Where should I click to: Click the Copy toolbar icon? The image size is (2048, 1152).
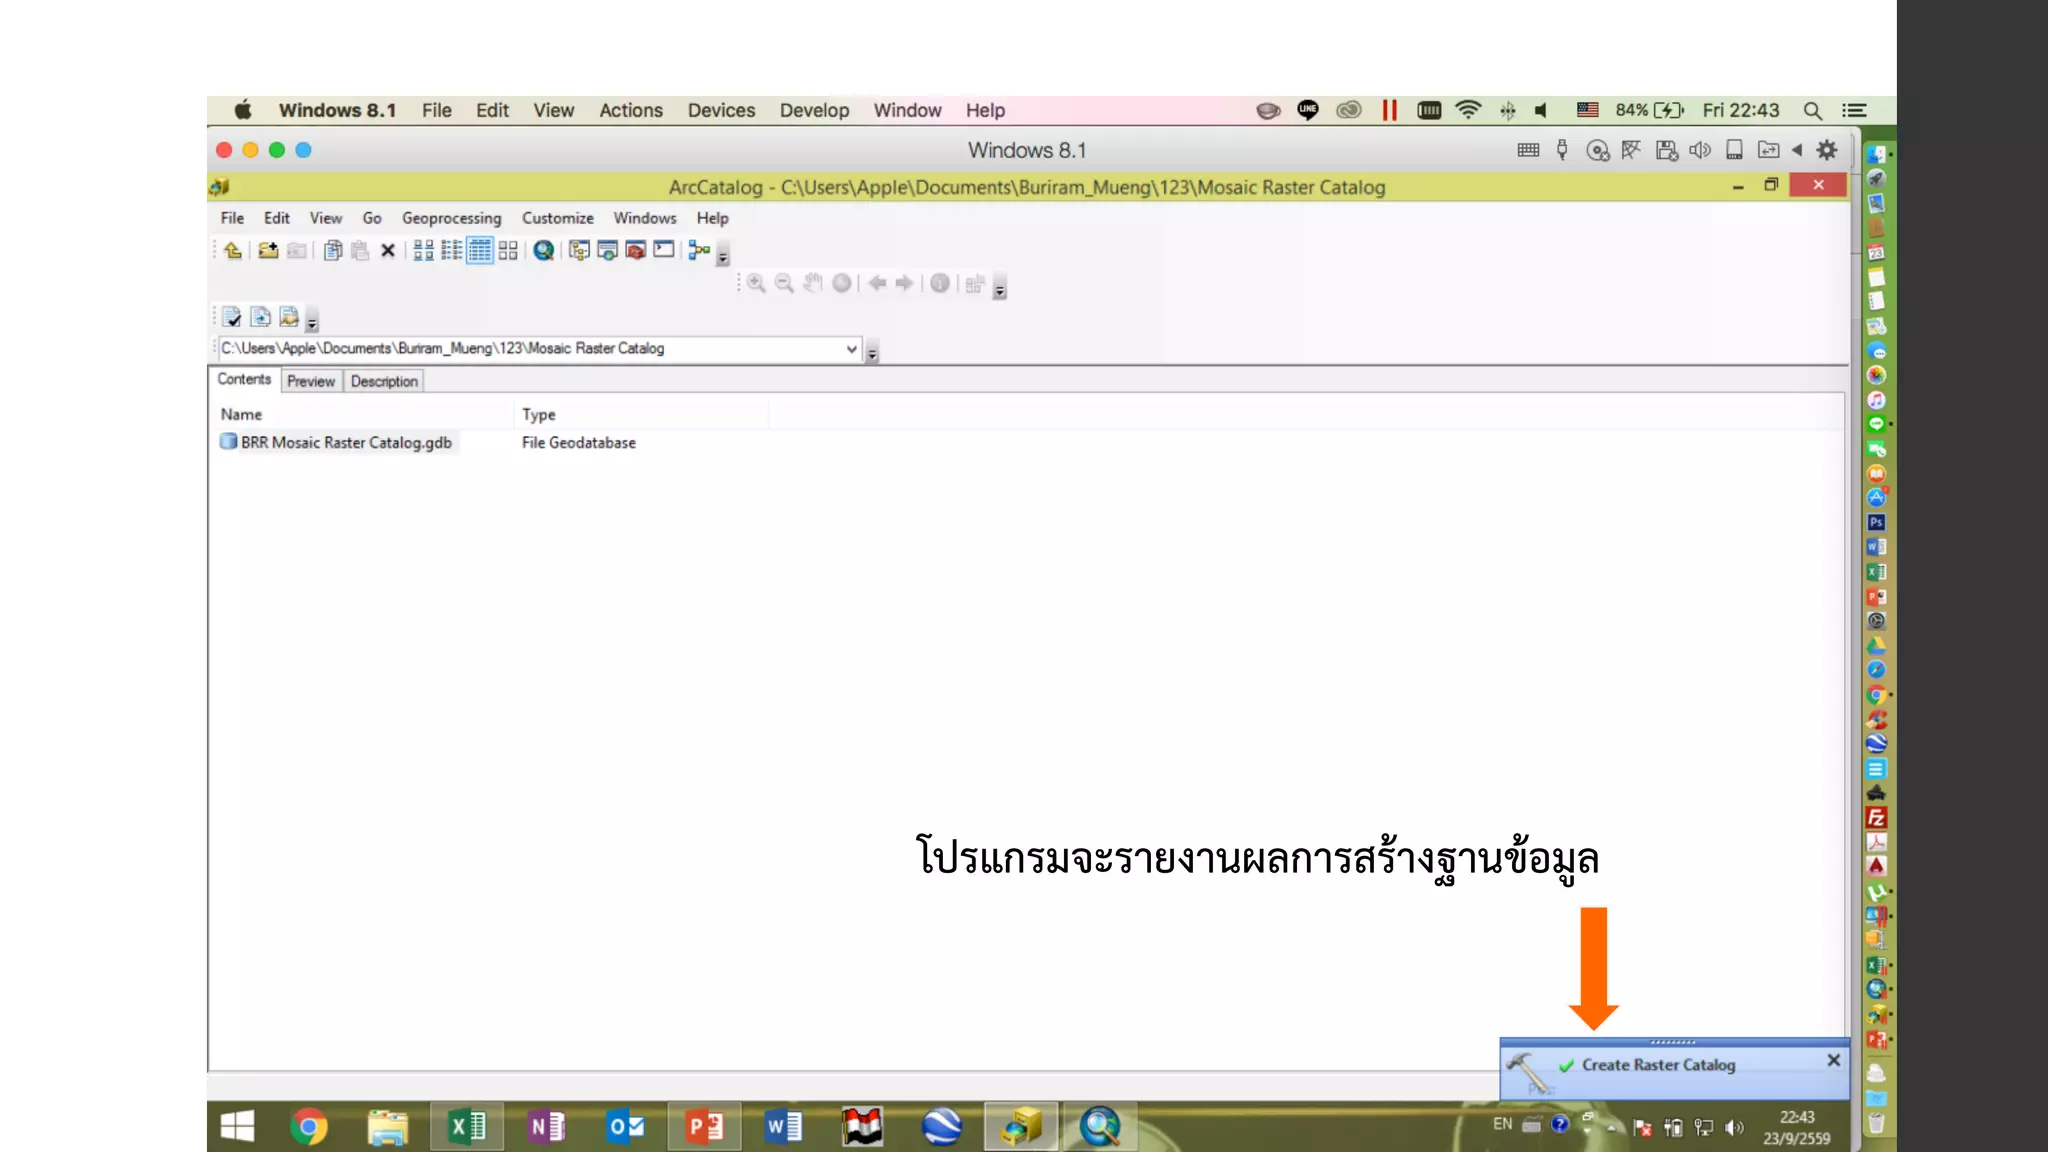click(333, 250)
